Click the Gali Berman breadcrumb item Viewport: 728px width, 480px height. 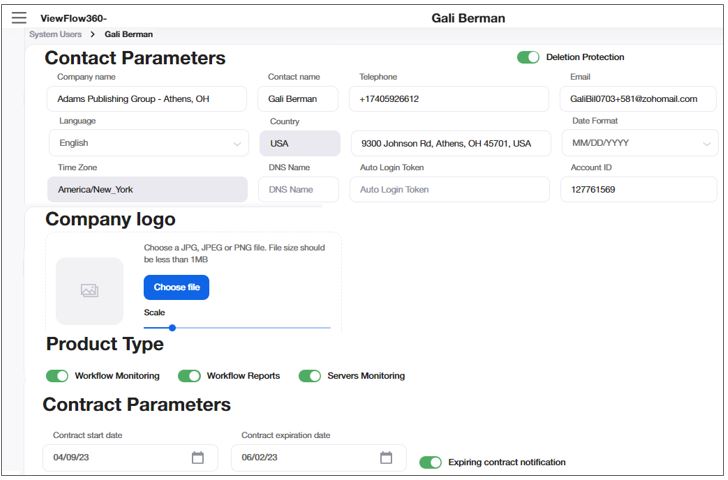tap(129, 34)
